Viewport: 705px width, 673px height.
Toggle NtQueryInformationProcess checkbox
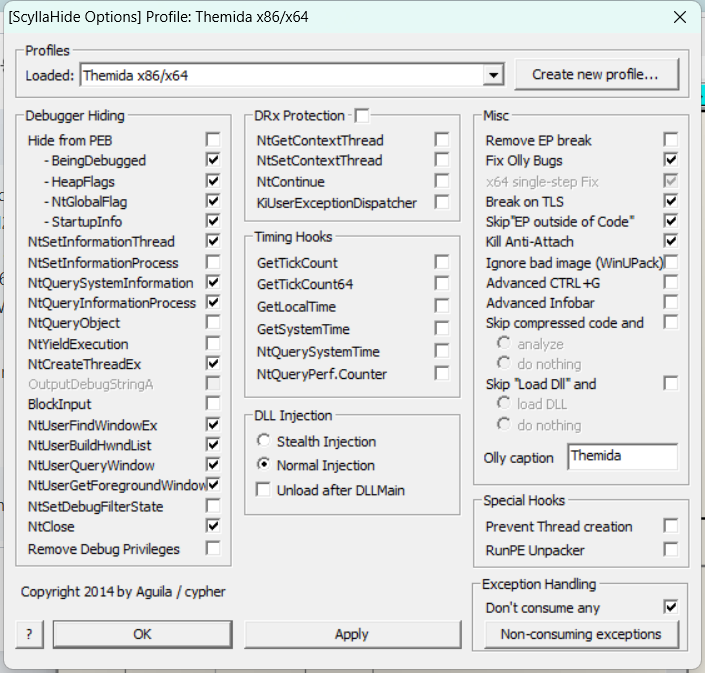point(213,302)
